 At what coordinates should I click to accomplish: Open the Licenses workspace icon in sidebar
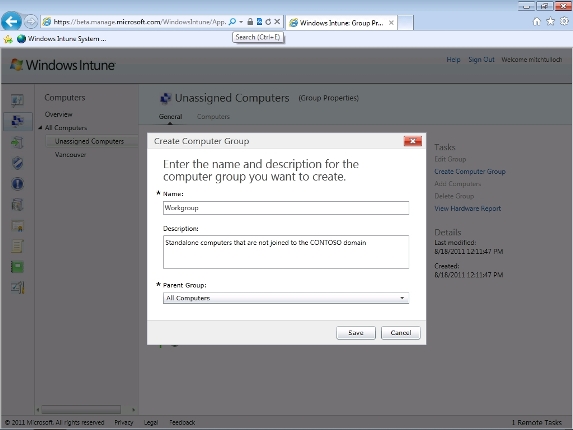pyautogui.click(x=17, y=226)
